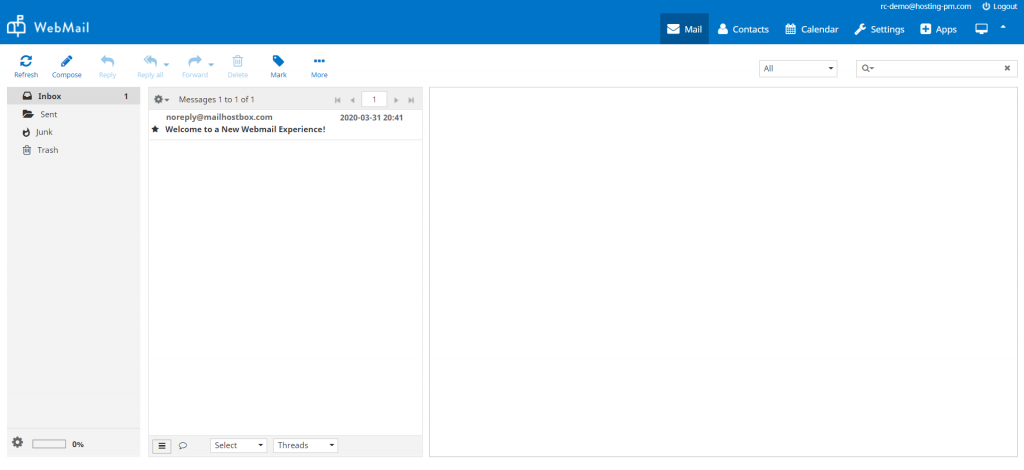The height and width of the screenshot is (470, 1024).
Task: Click the Reply toolbar icon
Action: click(x=108, y=61)
